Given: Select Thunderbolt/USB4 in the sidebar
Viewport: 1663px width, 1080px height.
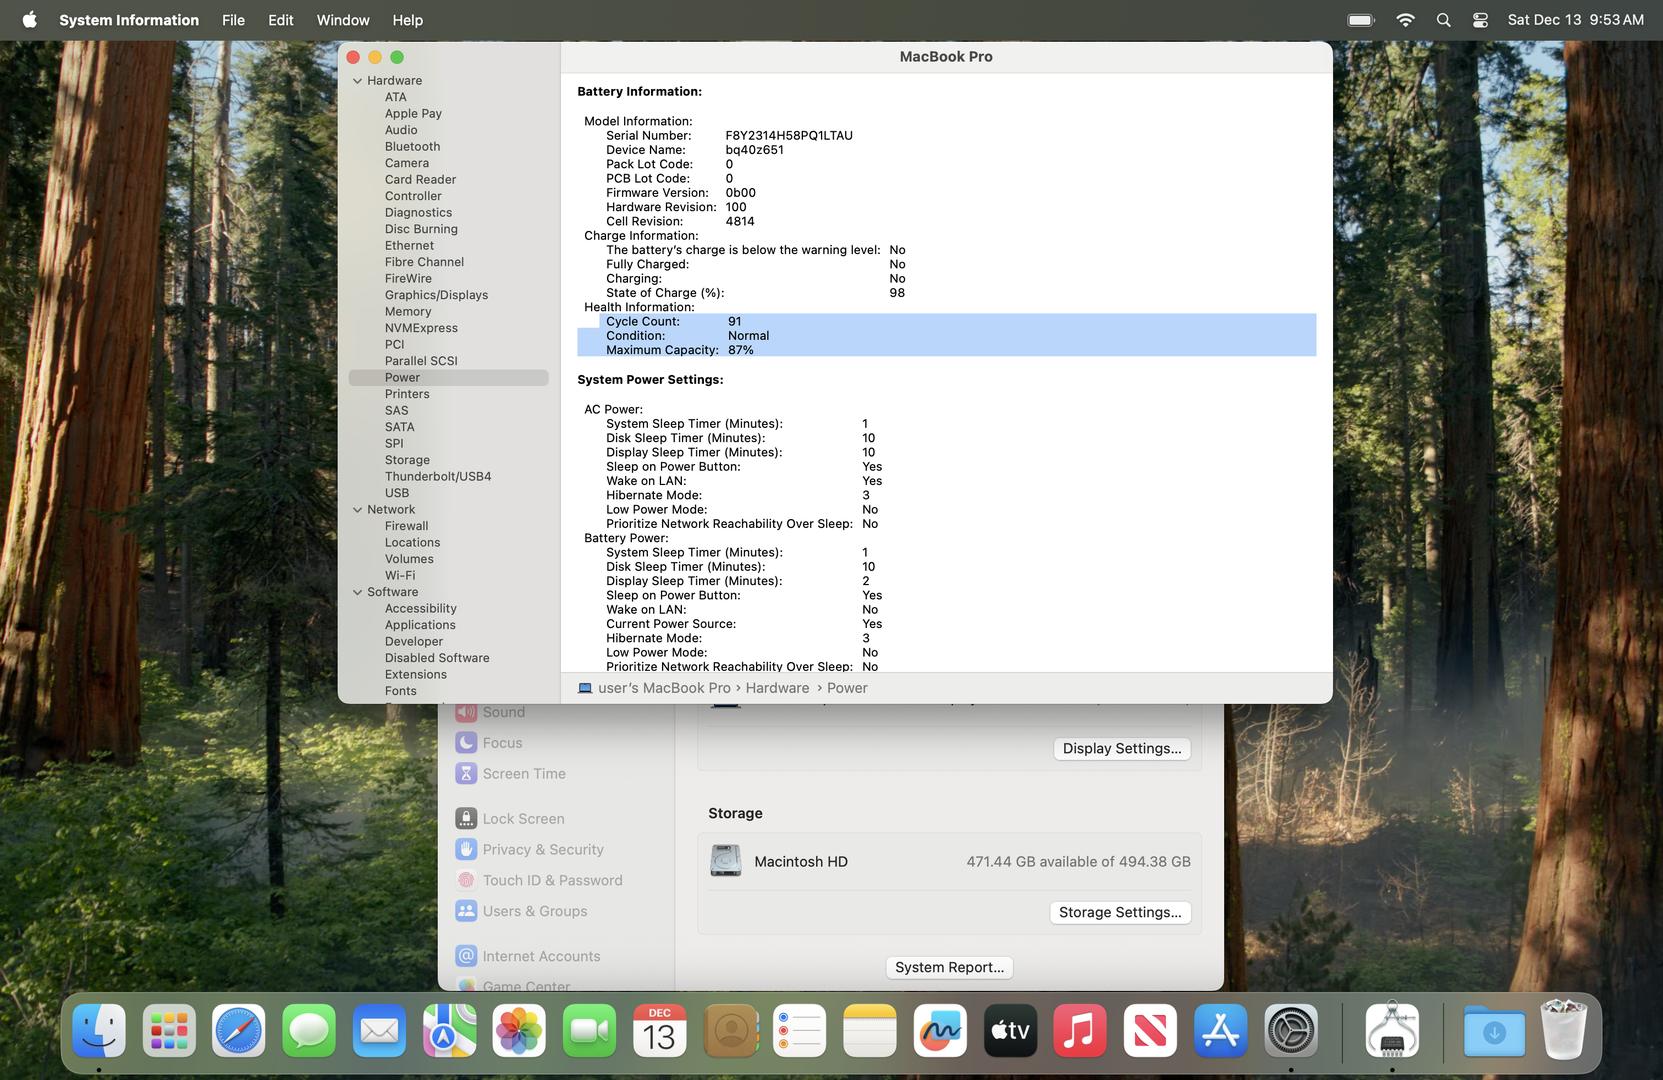Looking at the screenshot, I should 438,477.
